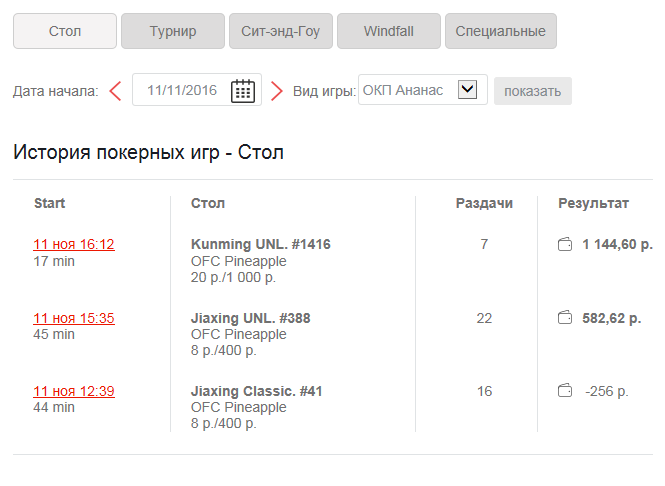665x486 pixels.
Task: Expand the Вид игры dropdown arrow
Action: [467, 89]
